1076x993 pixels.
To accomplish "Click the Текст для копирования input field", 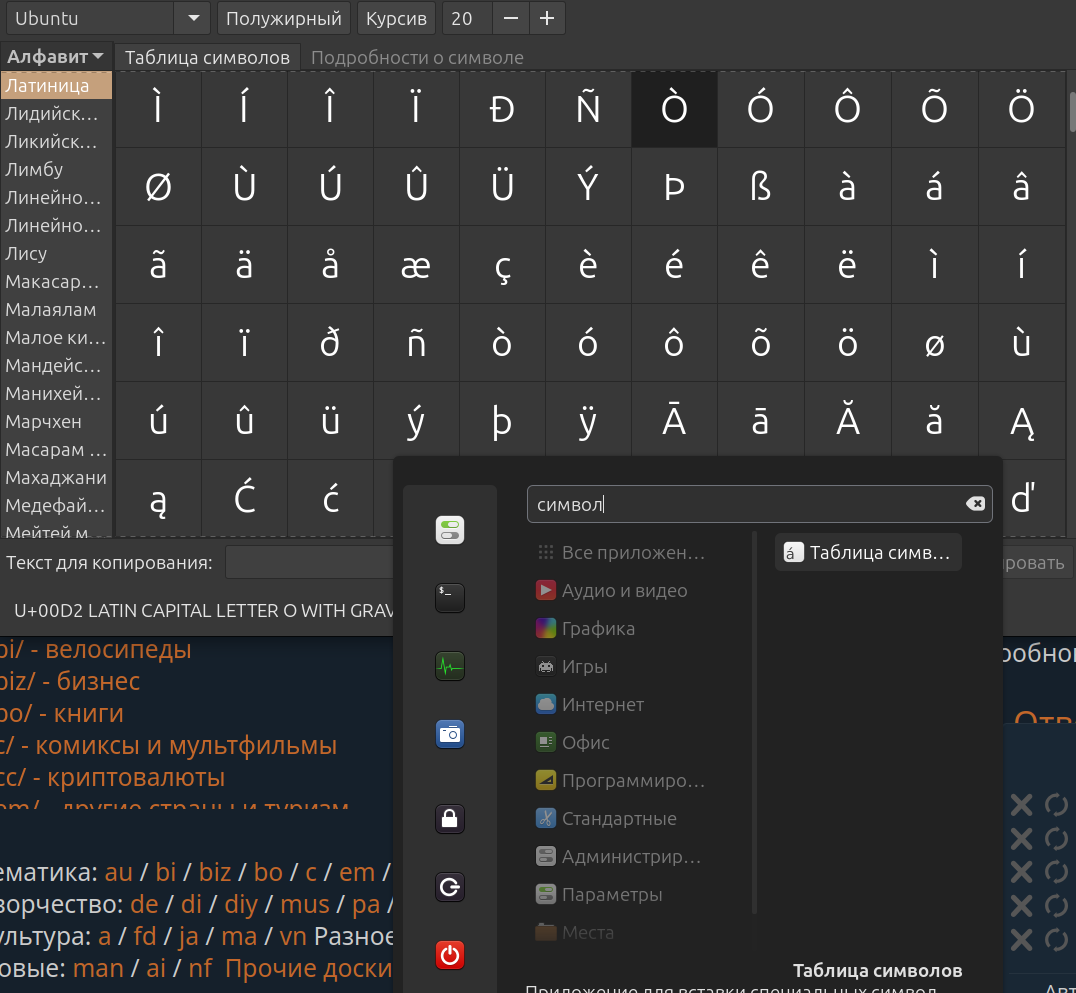I will [x=309, y=563].
